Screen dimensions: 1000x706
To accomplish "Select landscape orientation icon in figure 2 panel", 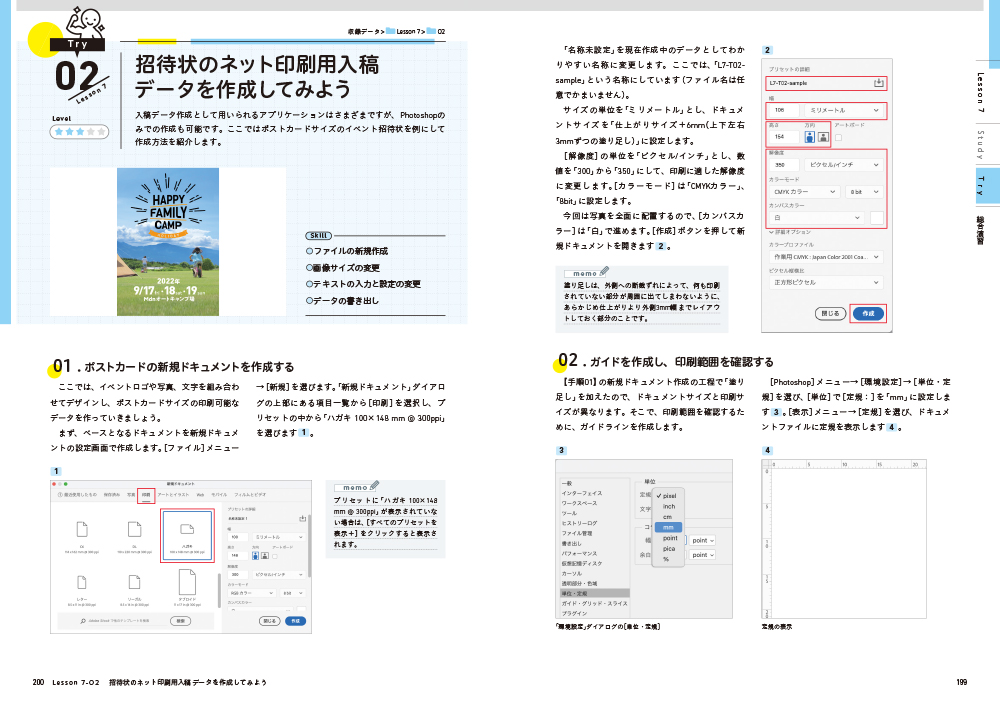I will tap(823, 137).
